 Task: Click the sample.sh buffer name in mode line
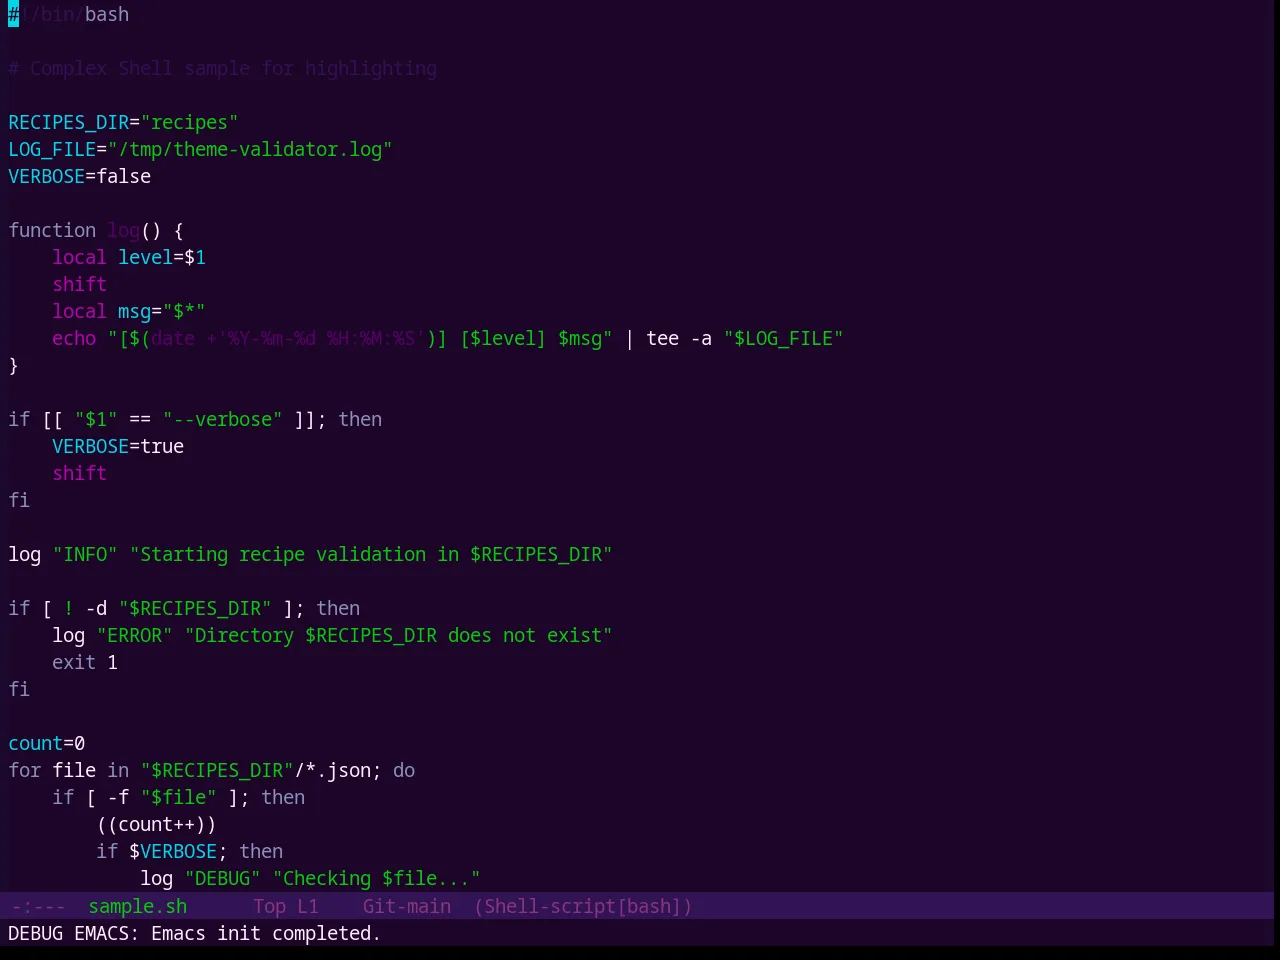(138, 906)
